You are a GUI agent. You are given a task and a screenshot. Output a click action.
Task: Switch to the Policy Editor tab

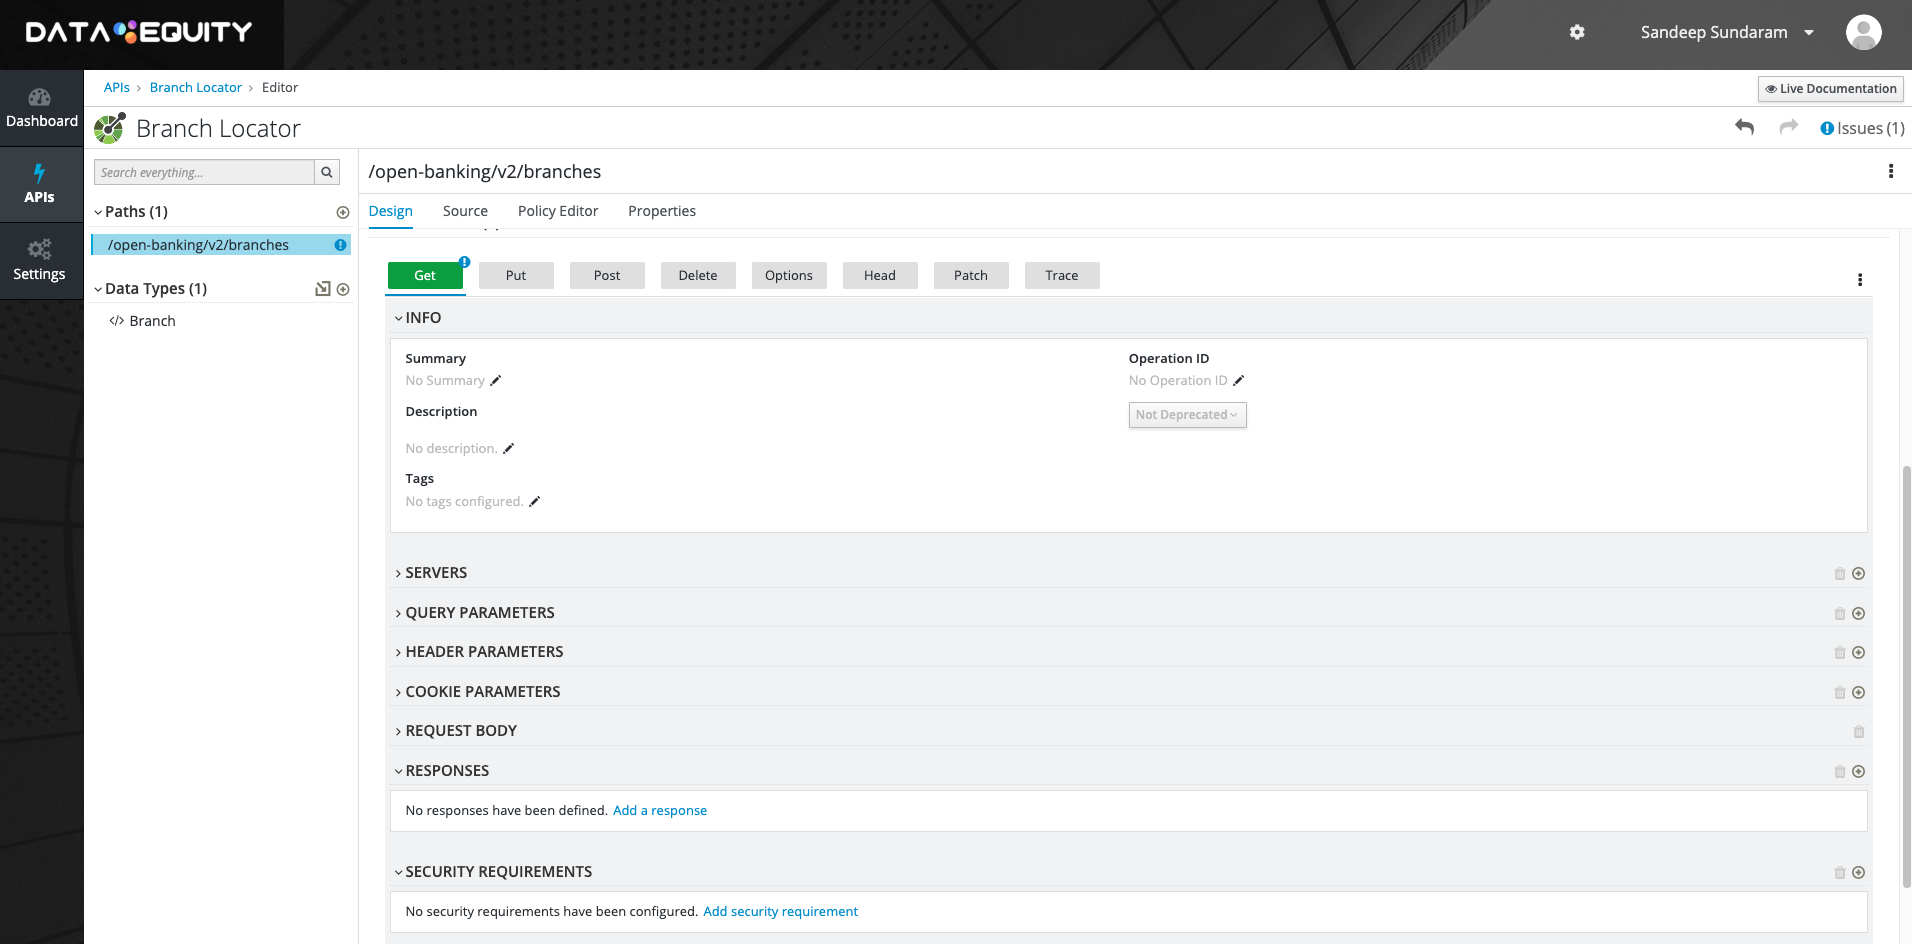click(558, 211)
